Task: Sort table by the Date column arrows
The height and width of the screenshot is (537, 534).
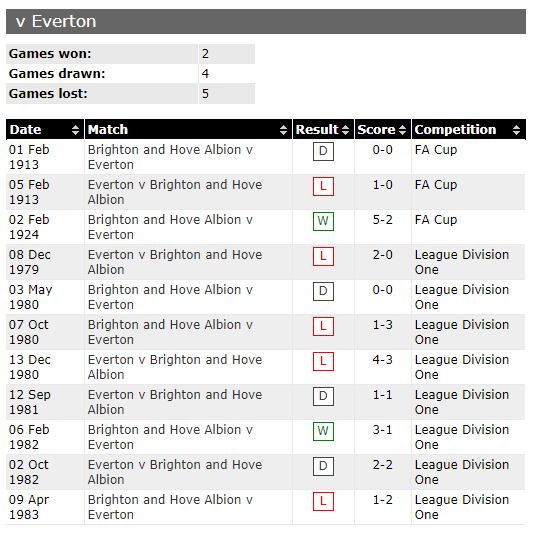Action: (75, 130)
